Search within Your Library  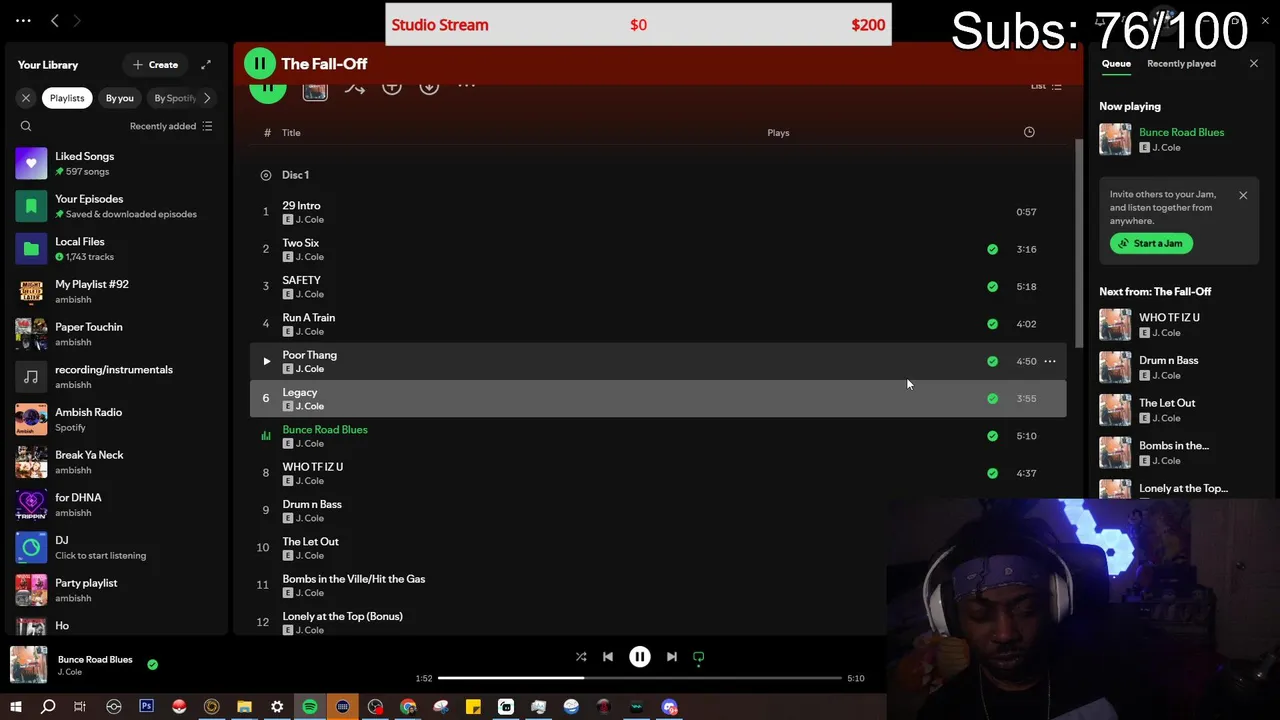[x=26, y=126]
